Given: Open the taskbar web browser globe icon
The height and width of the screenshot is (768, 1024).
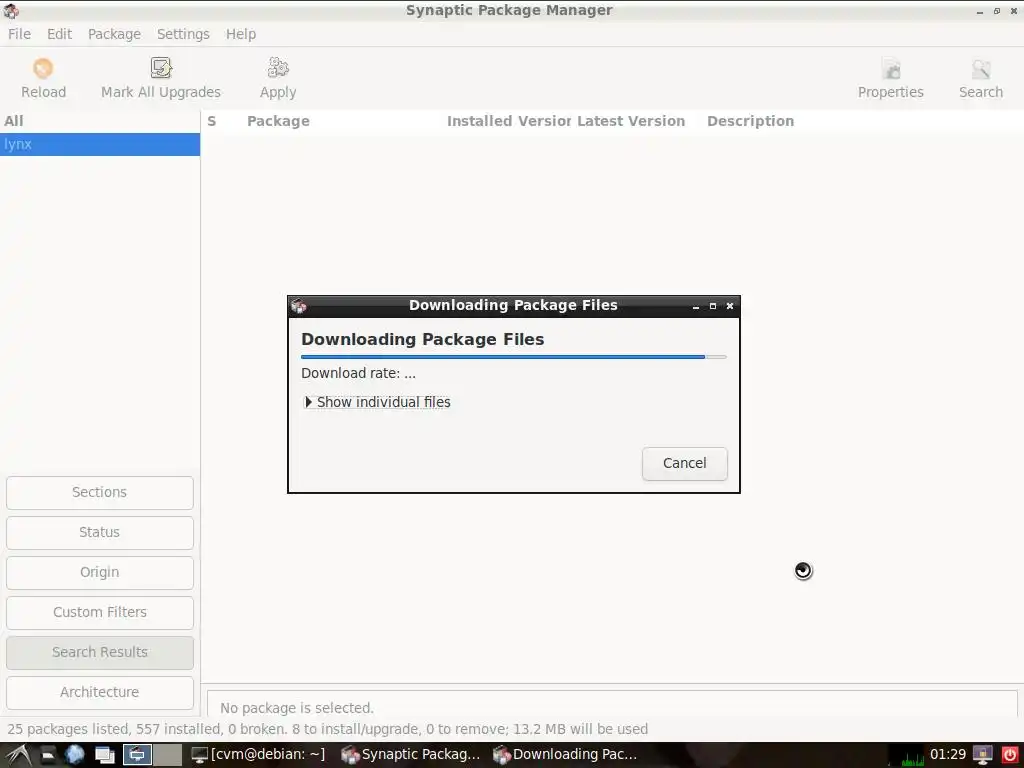Looking at the screenshot, I should click(x=75, y=754).
